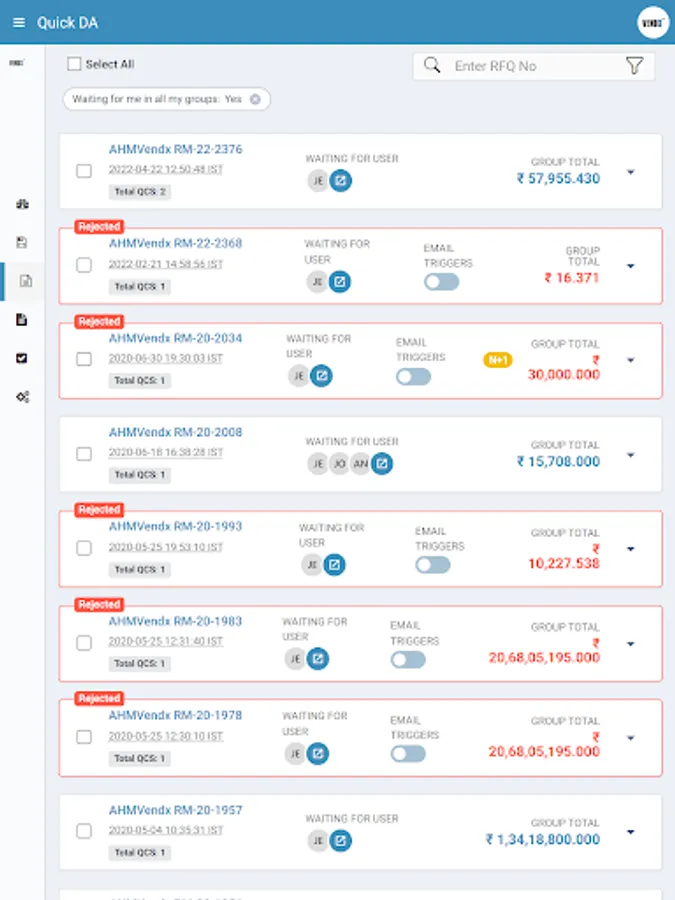Image resolution: width=675 pixels, height=900 pixels.
Task: Toggle Email Triggers for RM-20-1993
Action: [x=433, y=565]
